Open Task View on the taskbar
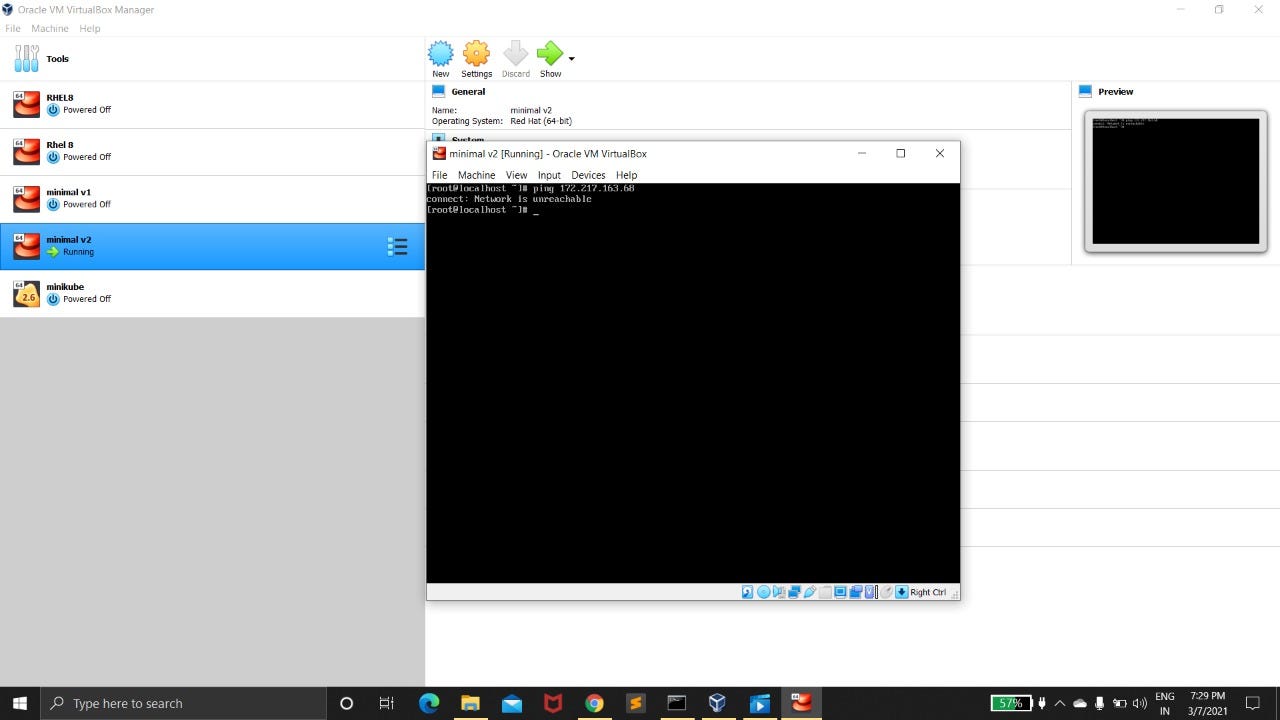The width and height of the screenshot is (1280, 720). (x=386, y=703)
